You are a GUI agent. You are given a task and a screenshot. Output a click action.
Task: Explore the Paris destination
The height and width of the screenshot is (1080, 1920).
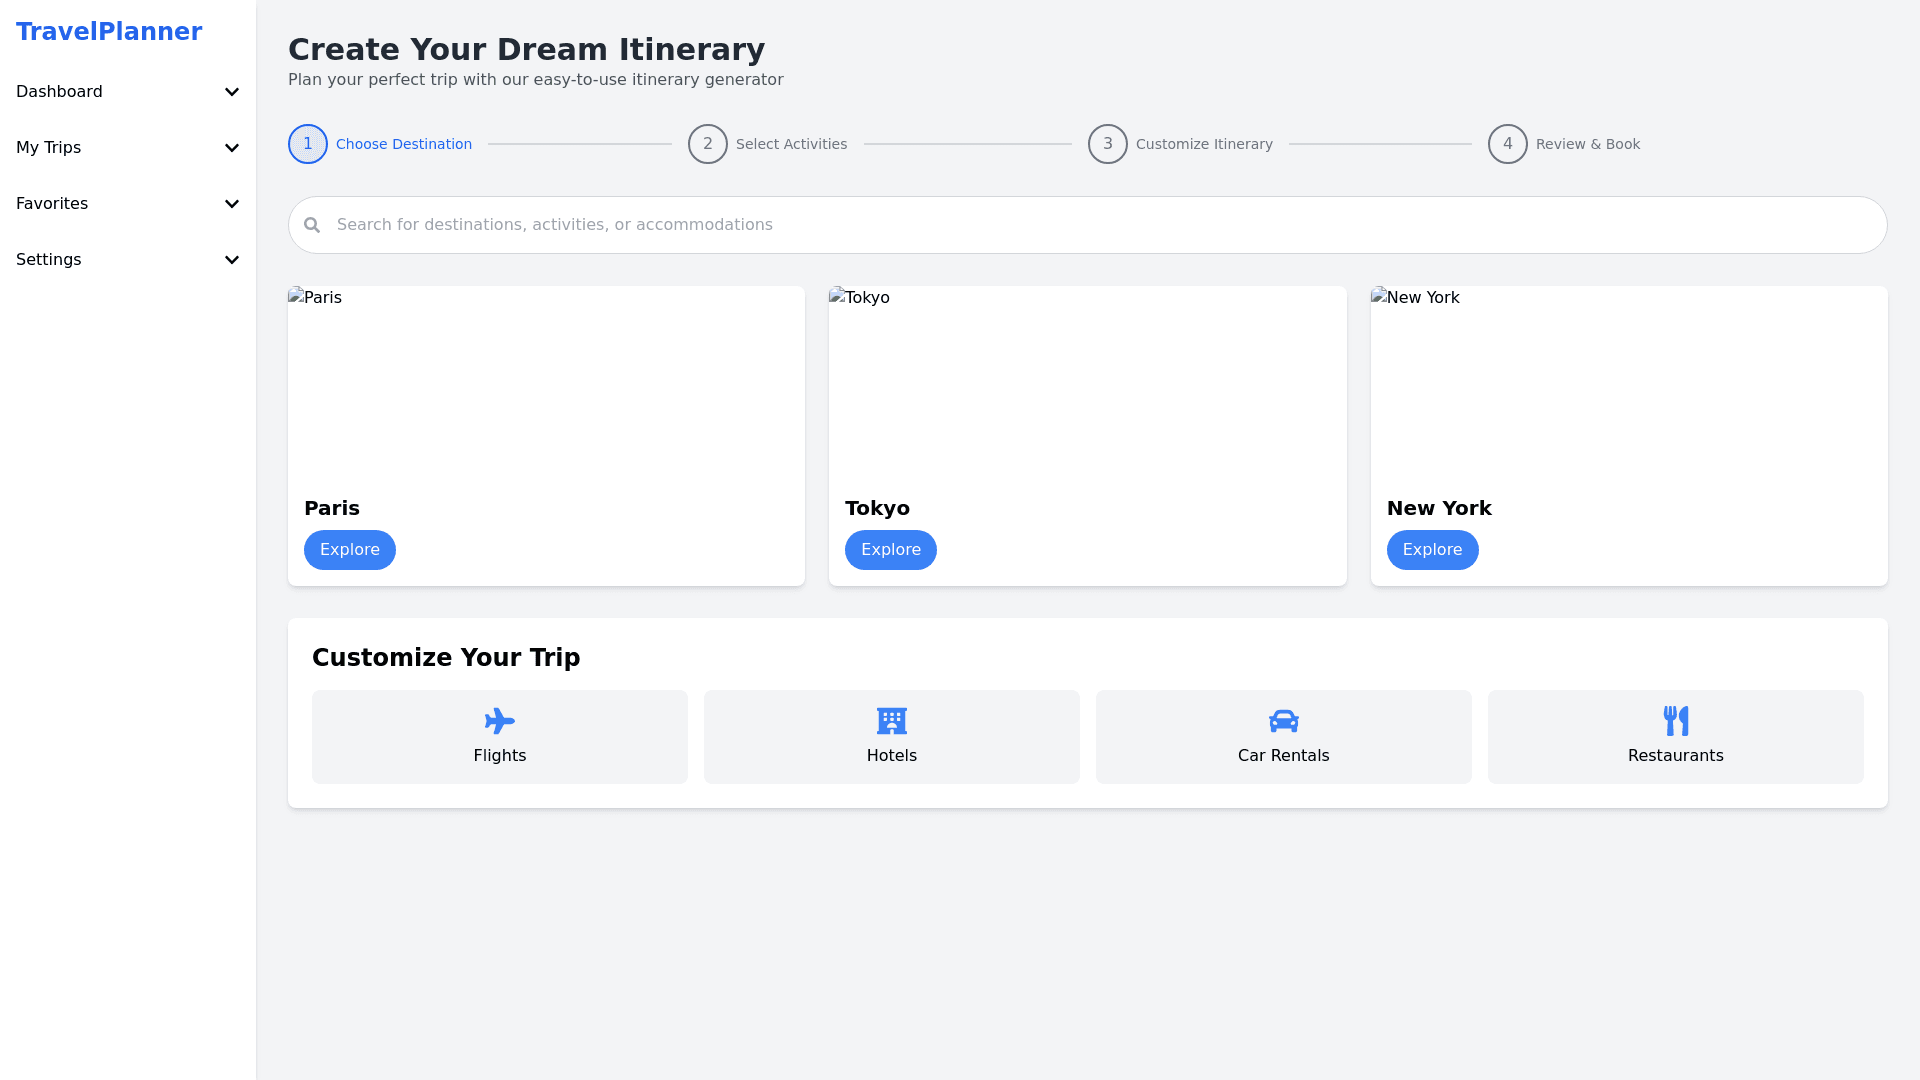coord(350,550)
